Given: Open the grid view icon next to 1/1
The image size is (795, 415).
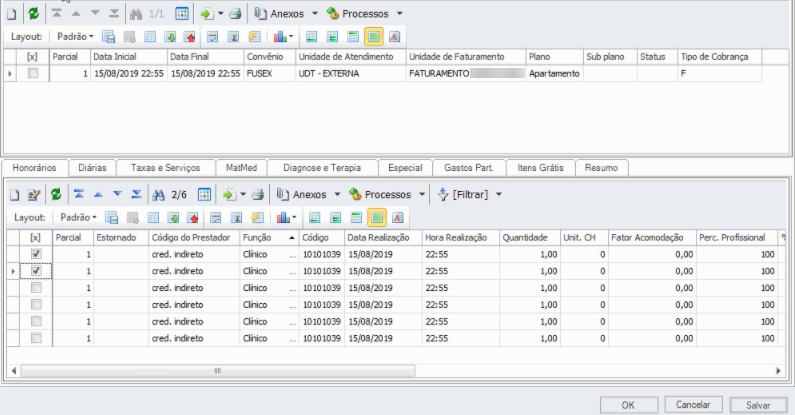Looking at the screenshot, I should click(182, 14).
